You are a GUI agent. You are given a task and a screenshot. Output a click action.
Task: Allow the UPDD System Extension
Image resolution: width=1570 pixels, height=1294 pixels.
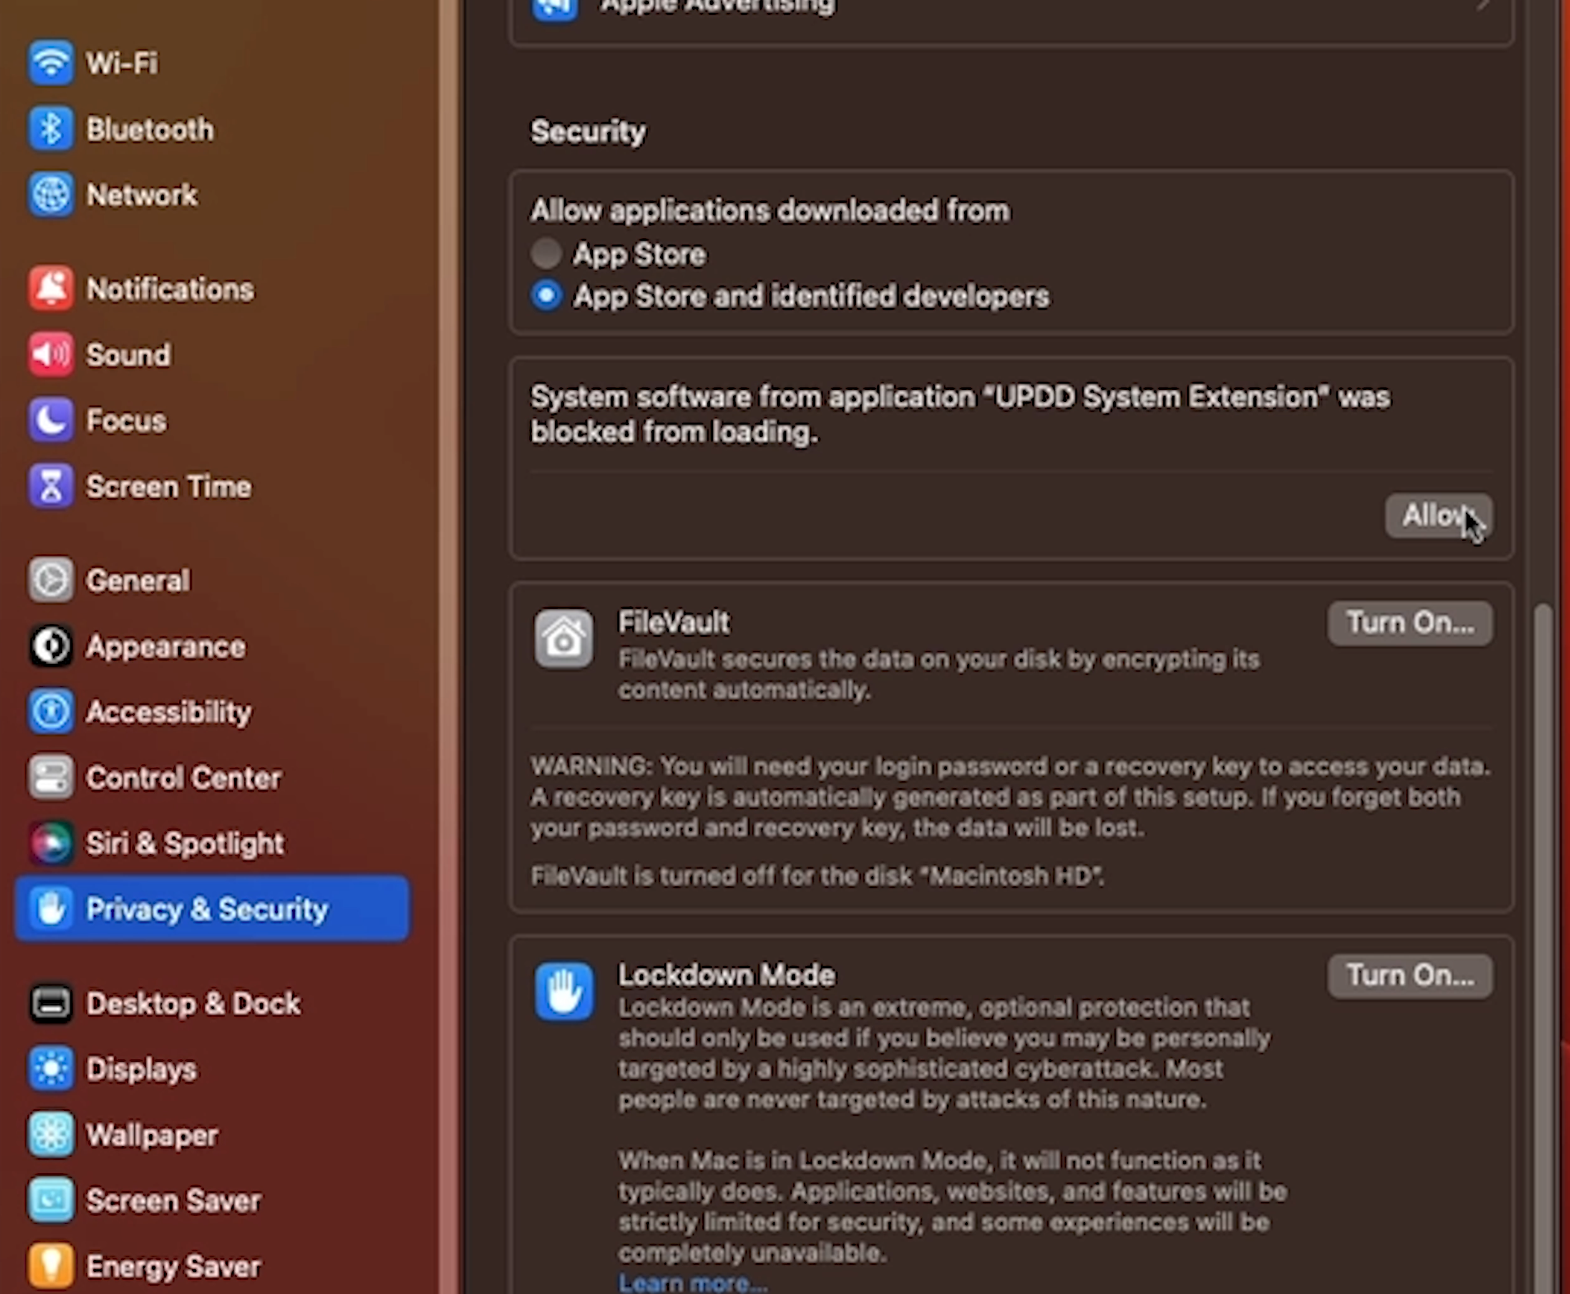tap(1438, 516)
